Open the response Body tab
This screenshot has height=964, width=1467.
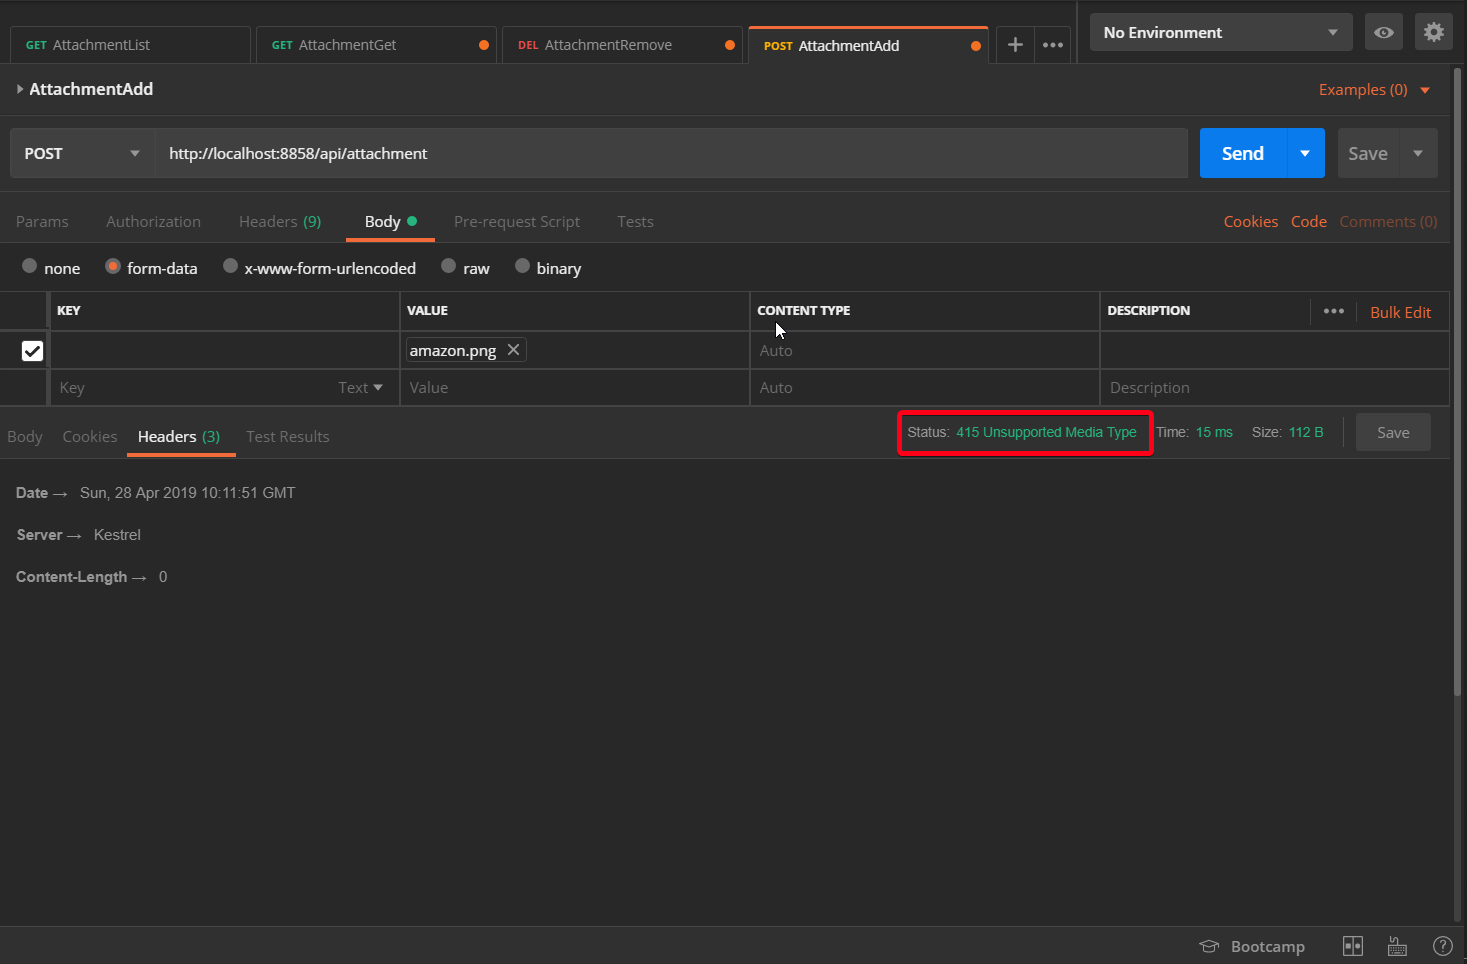point(25,437)
